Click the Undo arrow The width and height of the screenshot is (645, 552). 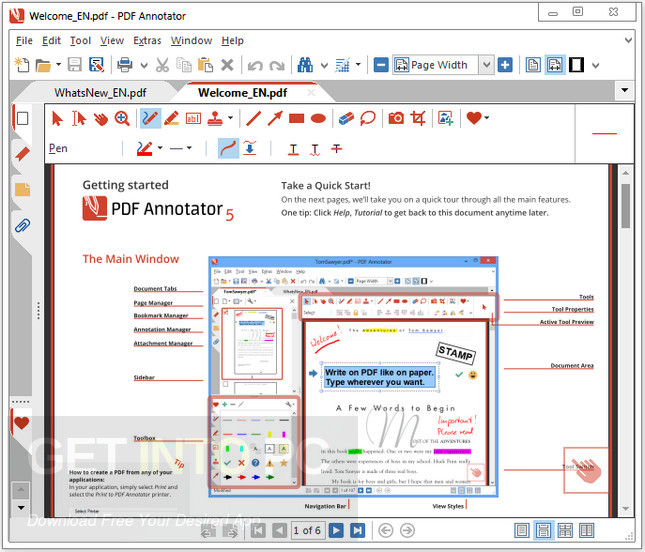click(255, 65)
